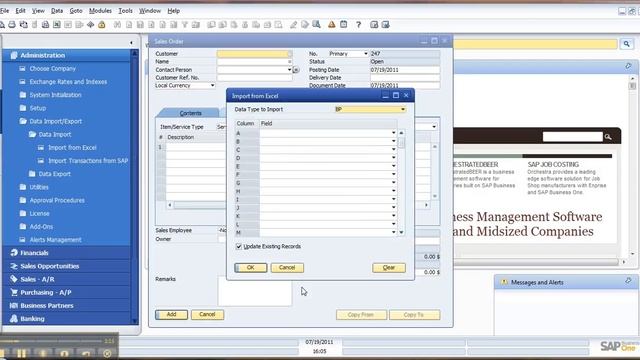Open the Field dropdown for column H
This screenshot has width=640, height=360.
(x=393, y=191)
